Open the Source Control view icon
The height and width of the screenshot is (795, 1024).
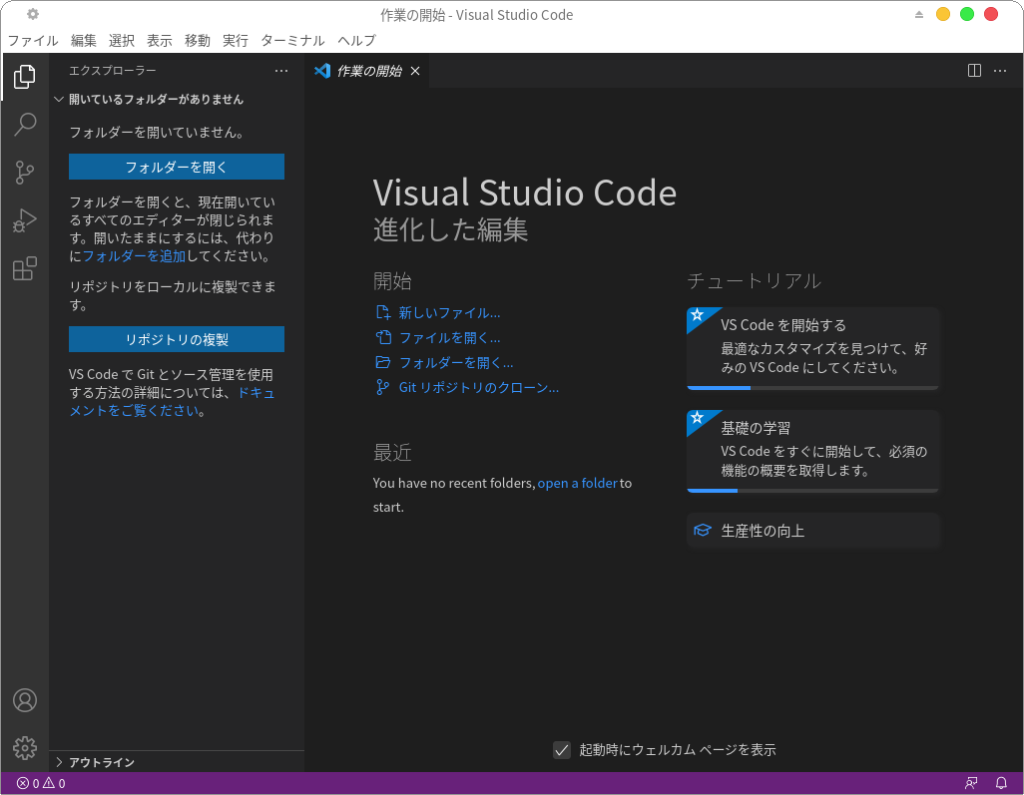(25, 173)
